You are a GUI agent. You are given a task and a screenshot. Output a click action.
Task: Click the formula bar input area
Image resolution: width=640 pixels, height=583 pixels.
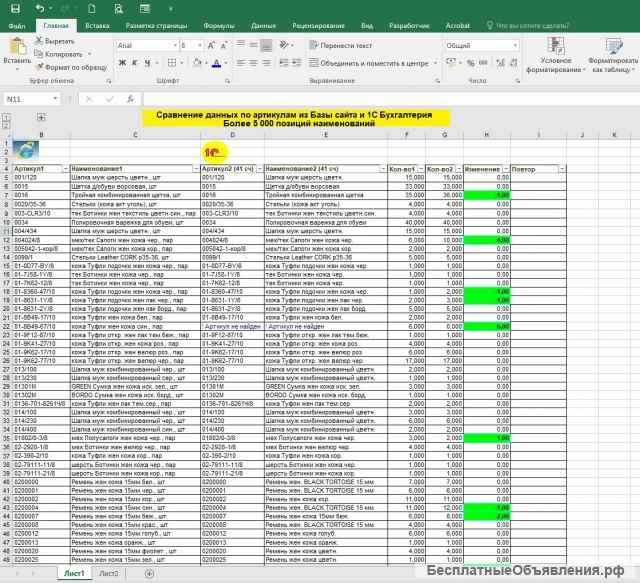point(391,99)
